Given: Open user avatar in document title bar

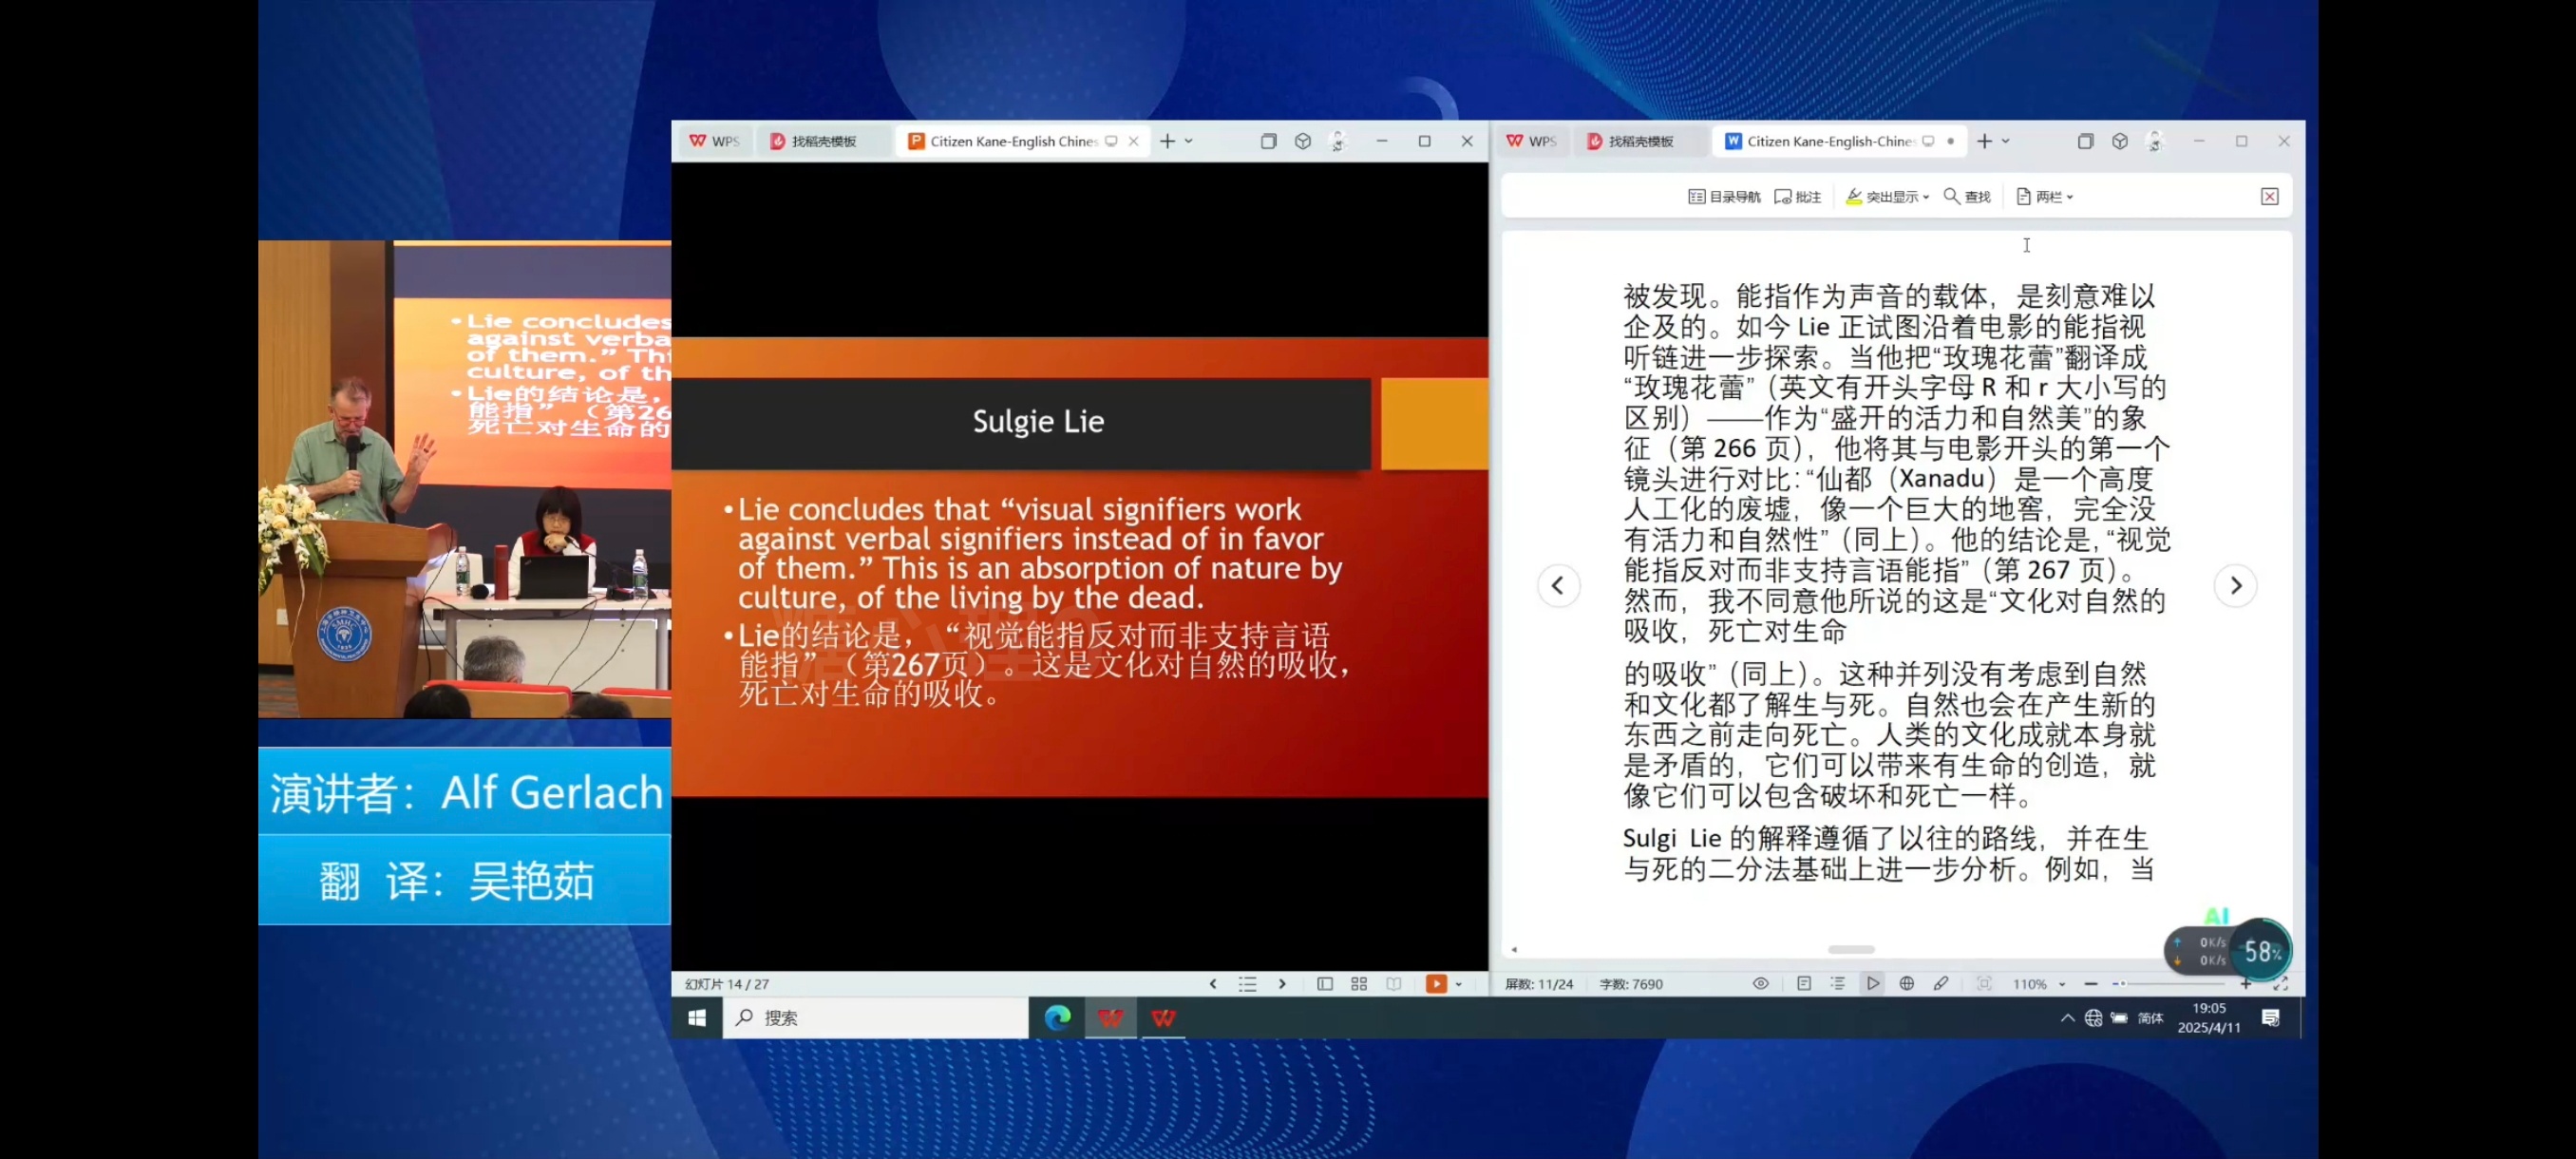Looking at the screenshot, I should (x=2155, y=141).
